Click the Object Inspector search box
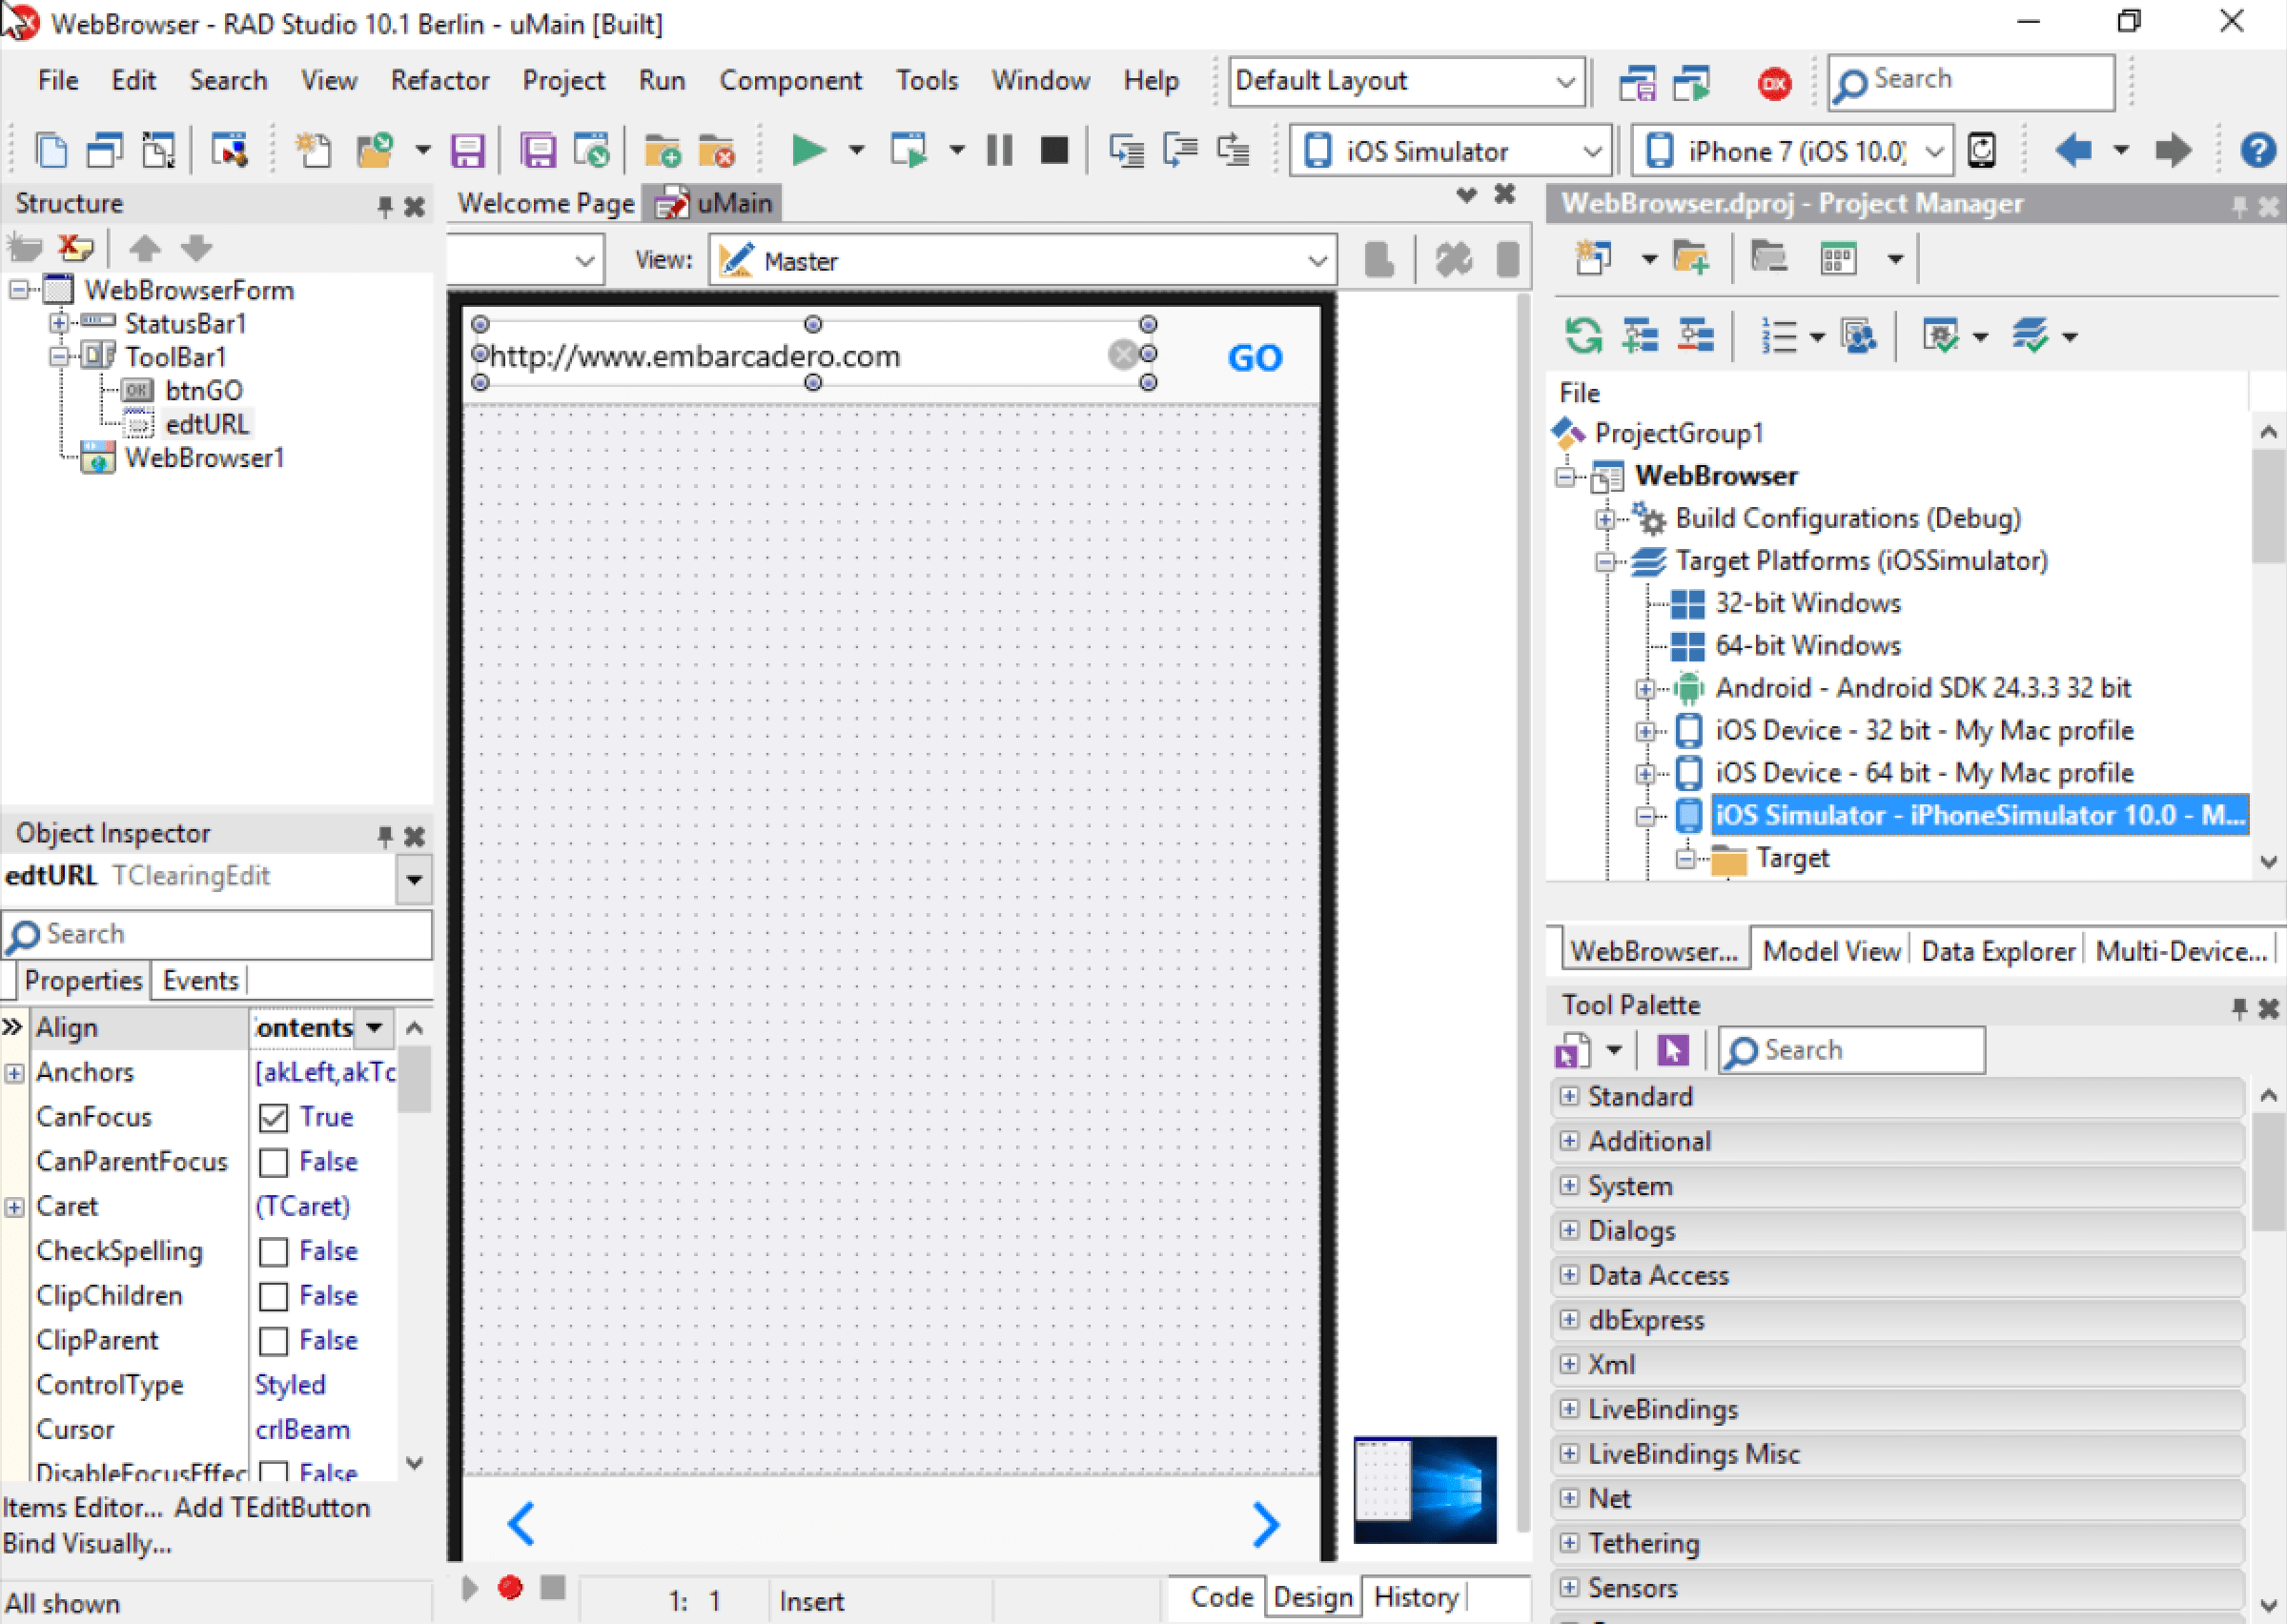2287x1624 pixels. [x=215, y=934]
